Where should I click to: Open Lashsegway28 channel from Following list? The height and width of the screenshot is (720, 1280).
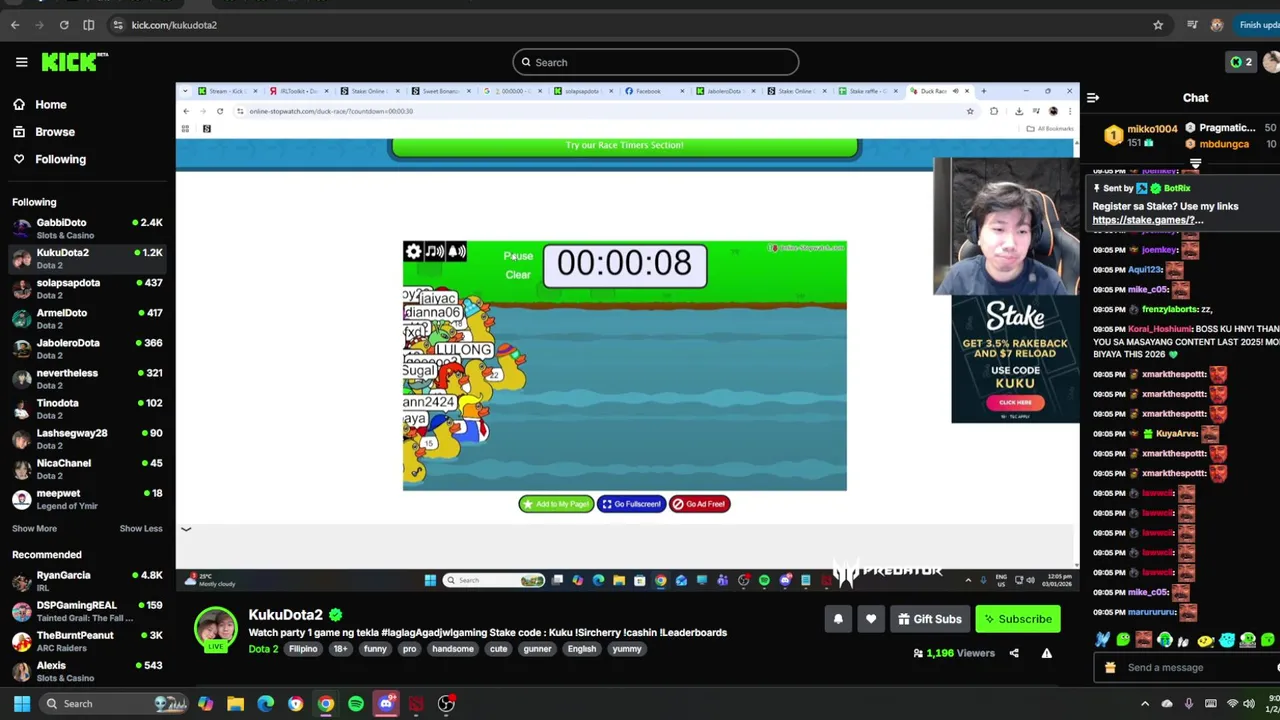tap(87, 438)
